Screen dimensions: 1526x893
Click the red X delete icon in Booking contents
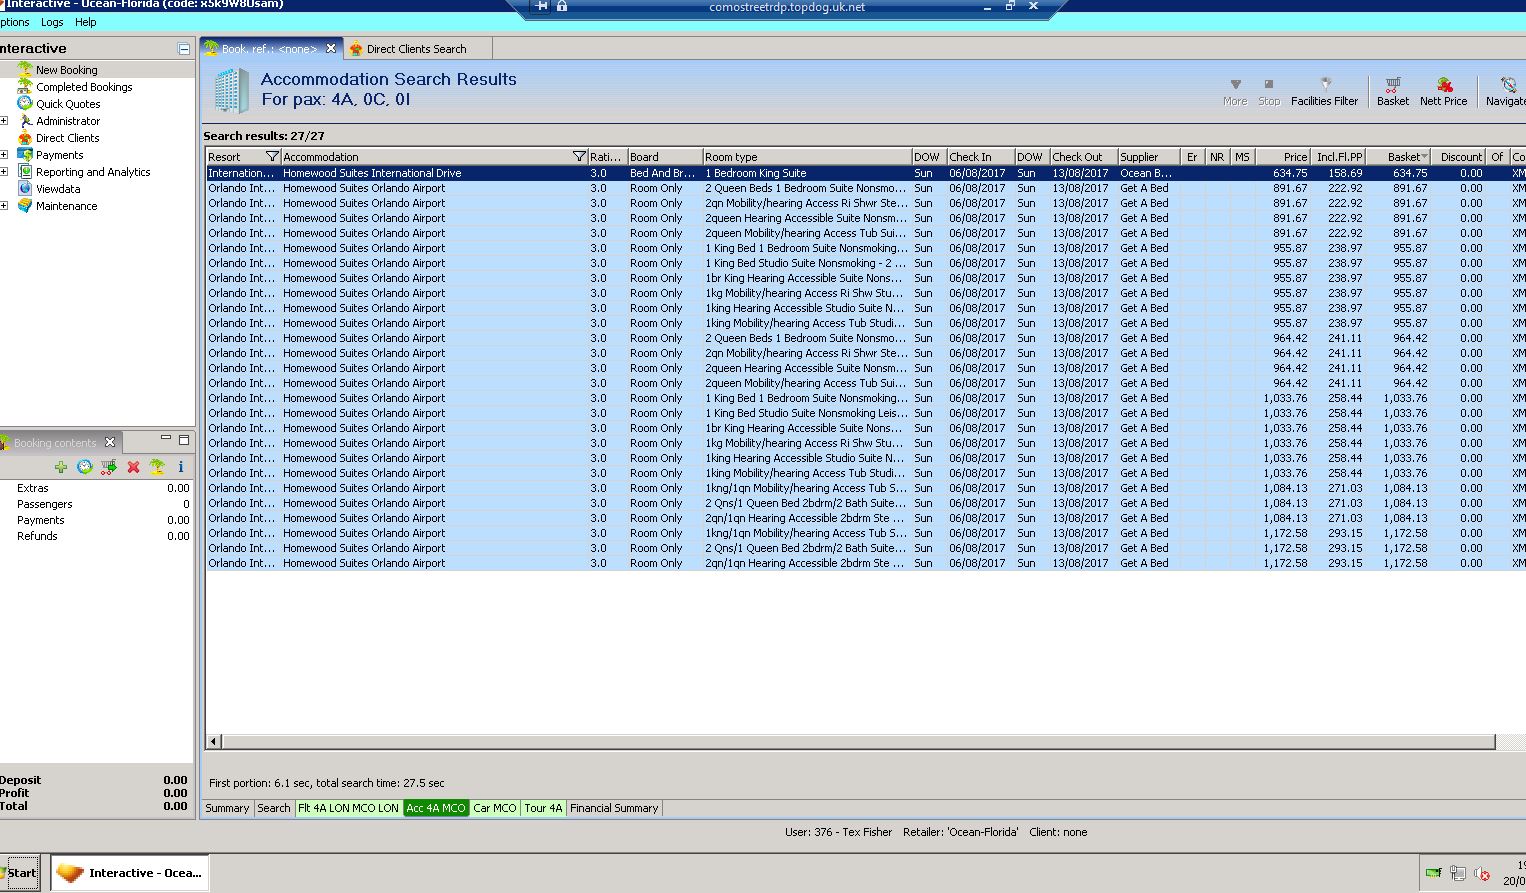point(133,467)
